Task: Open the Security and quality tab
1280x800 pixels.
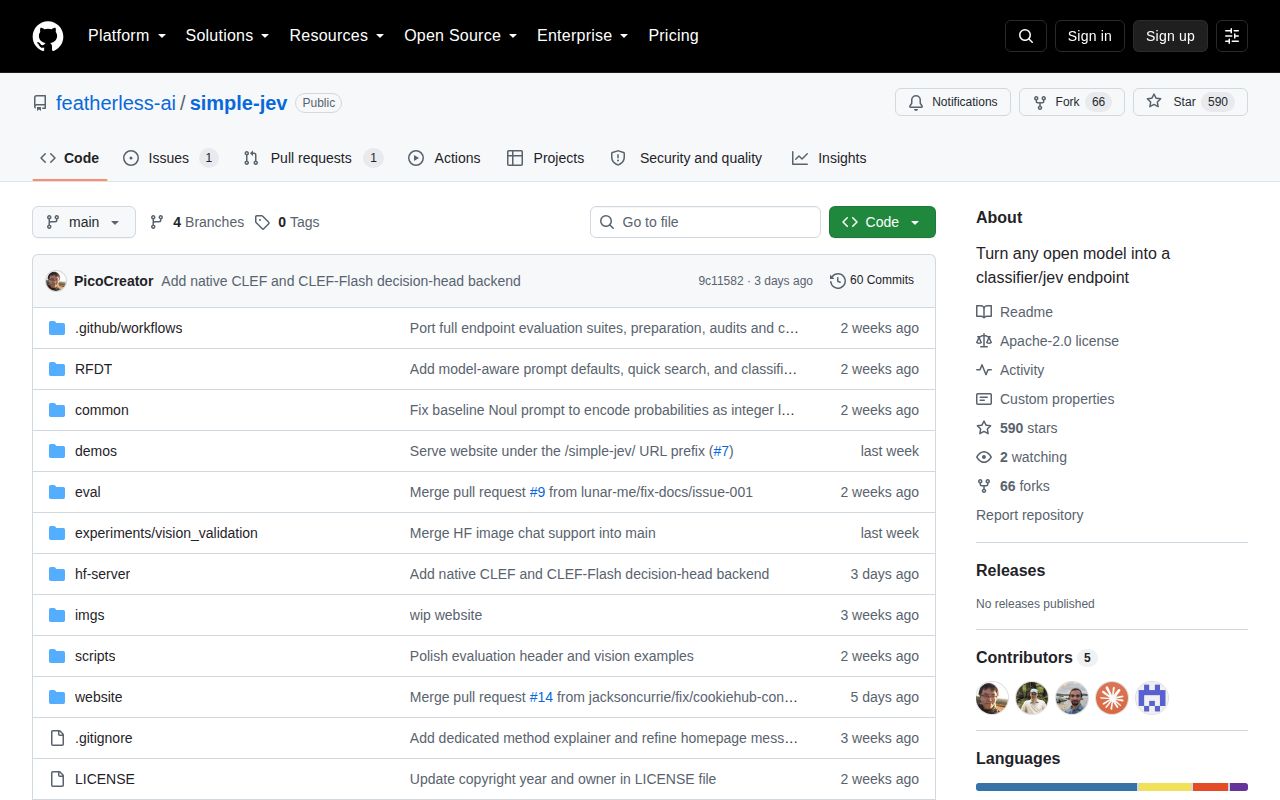Action: [x=686, y=158]
